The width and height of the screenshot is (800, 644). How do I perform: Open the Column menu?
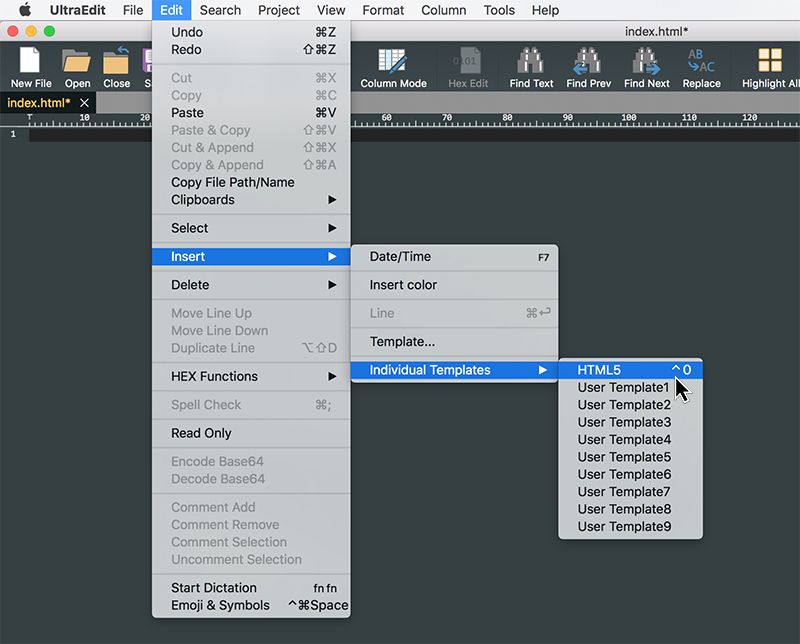[443, 10]
